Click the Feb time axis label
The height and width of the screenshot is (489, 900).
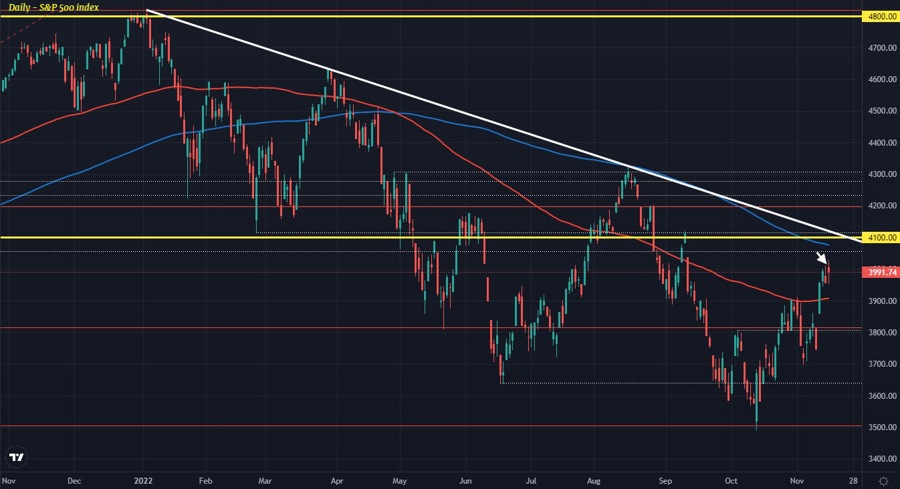click(x=205, y=480)
